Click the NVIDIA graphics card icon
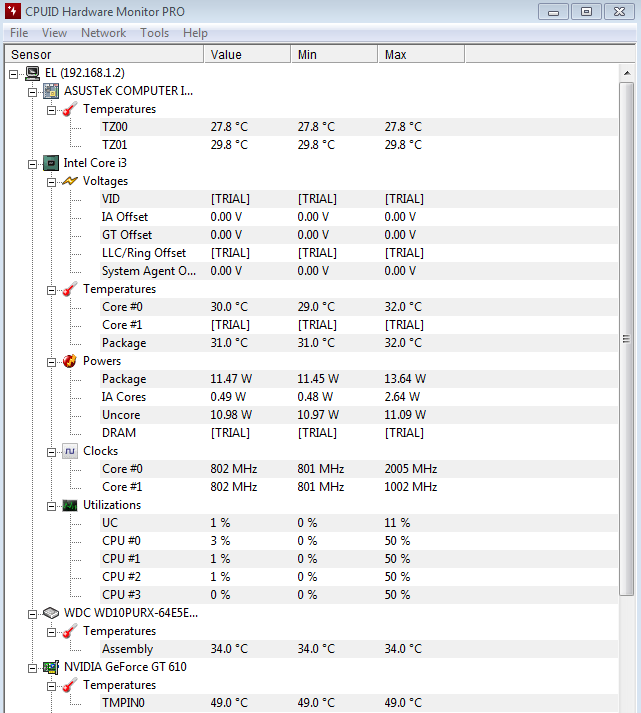The height and width of the screenshot is (713, 641). tap(51, 667)
